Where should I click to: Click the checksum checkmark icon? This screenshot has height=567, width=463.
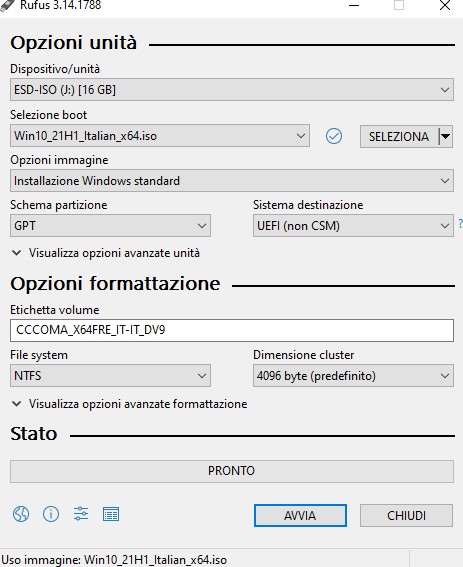334,136
